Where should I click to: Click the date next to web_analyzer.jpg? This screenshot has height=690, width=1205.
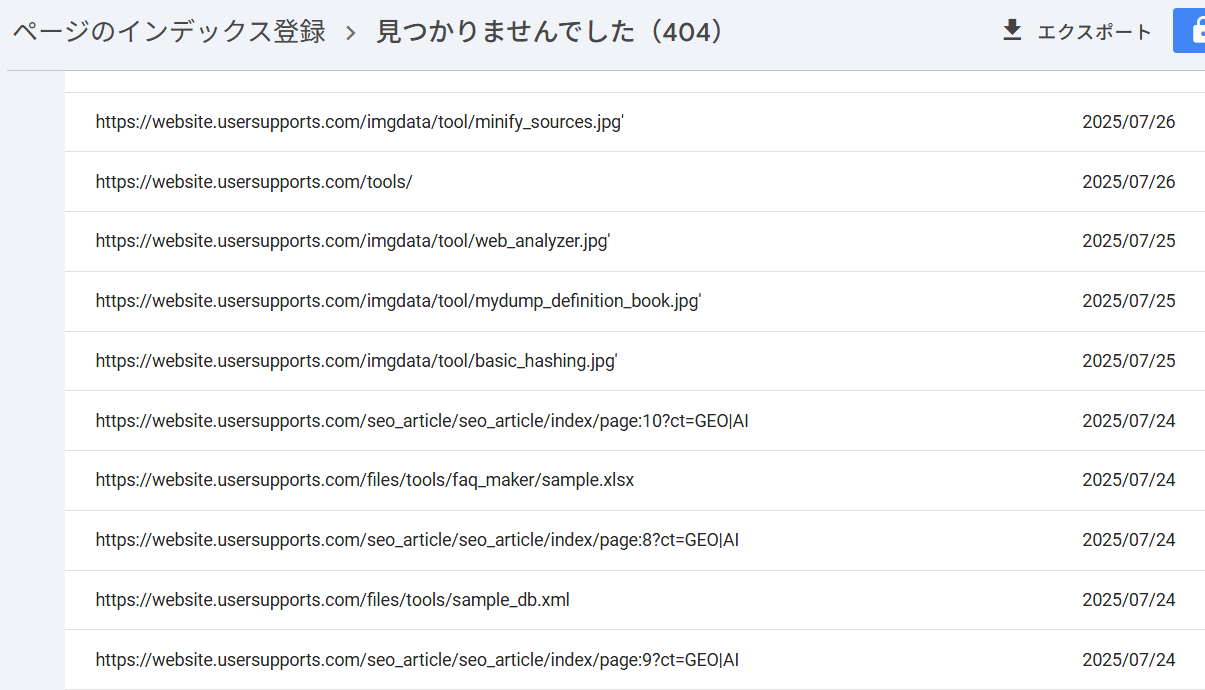coord(1128,241)
